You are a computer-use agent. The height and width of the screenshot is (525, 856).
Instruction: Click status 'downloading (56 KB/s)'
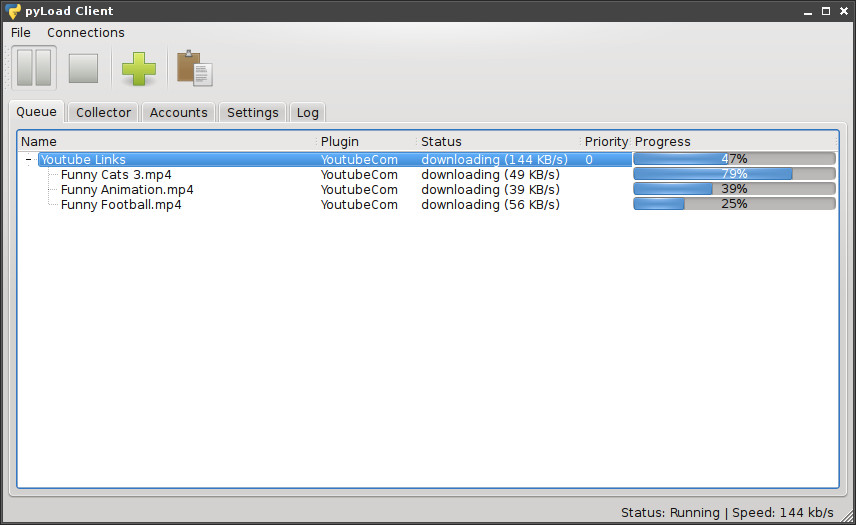[x=490, y=205]
